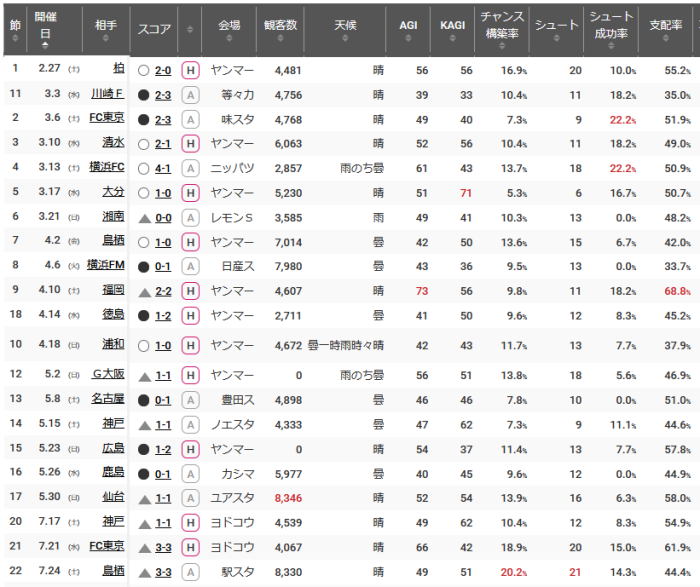Sort by チャンス構築率 column header

(x=500, y=24)
